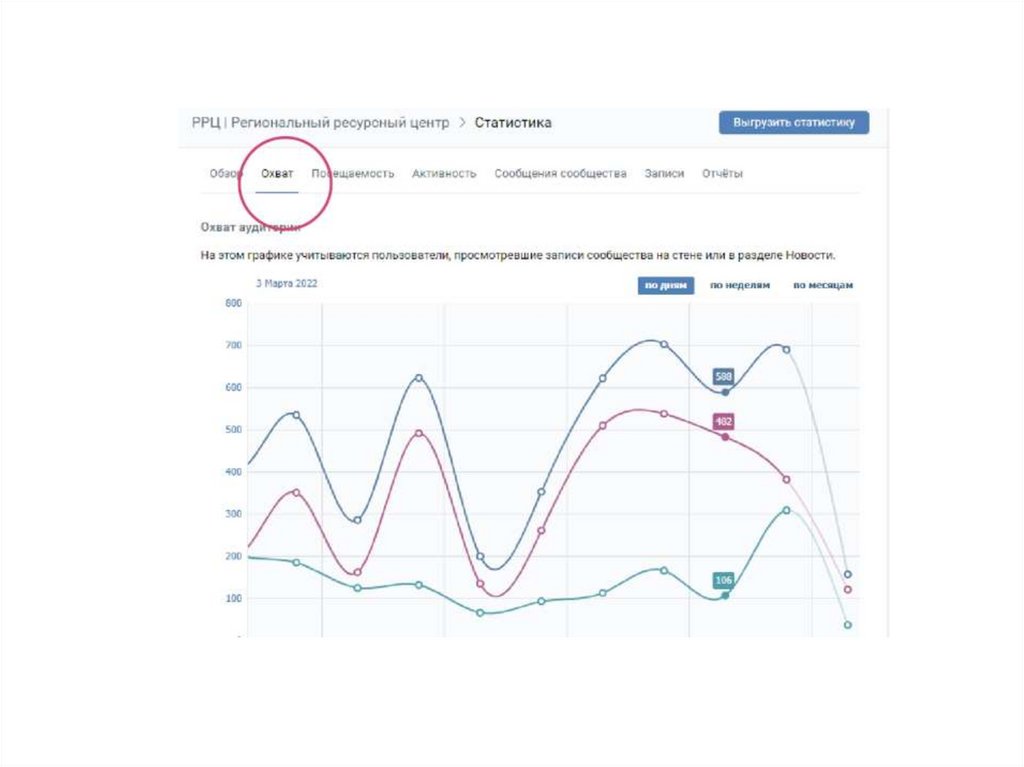The image size is (1024, 767).
Task: Open the Активность tab
Action: click(444, 173)
